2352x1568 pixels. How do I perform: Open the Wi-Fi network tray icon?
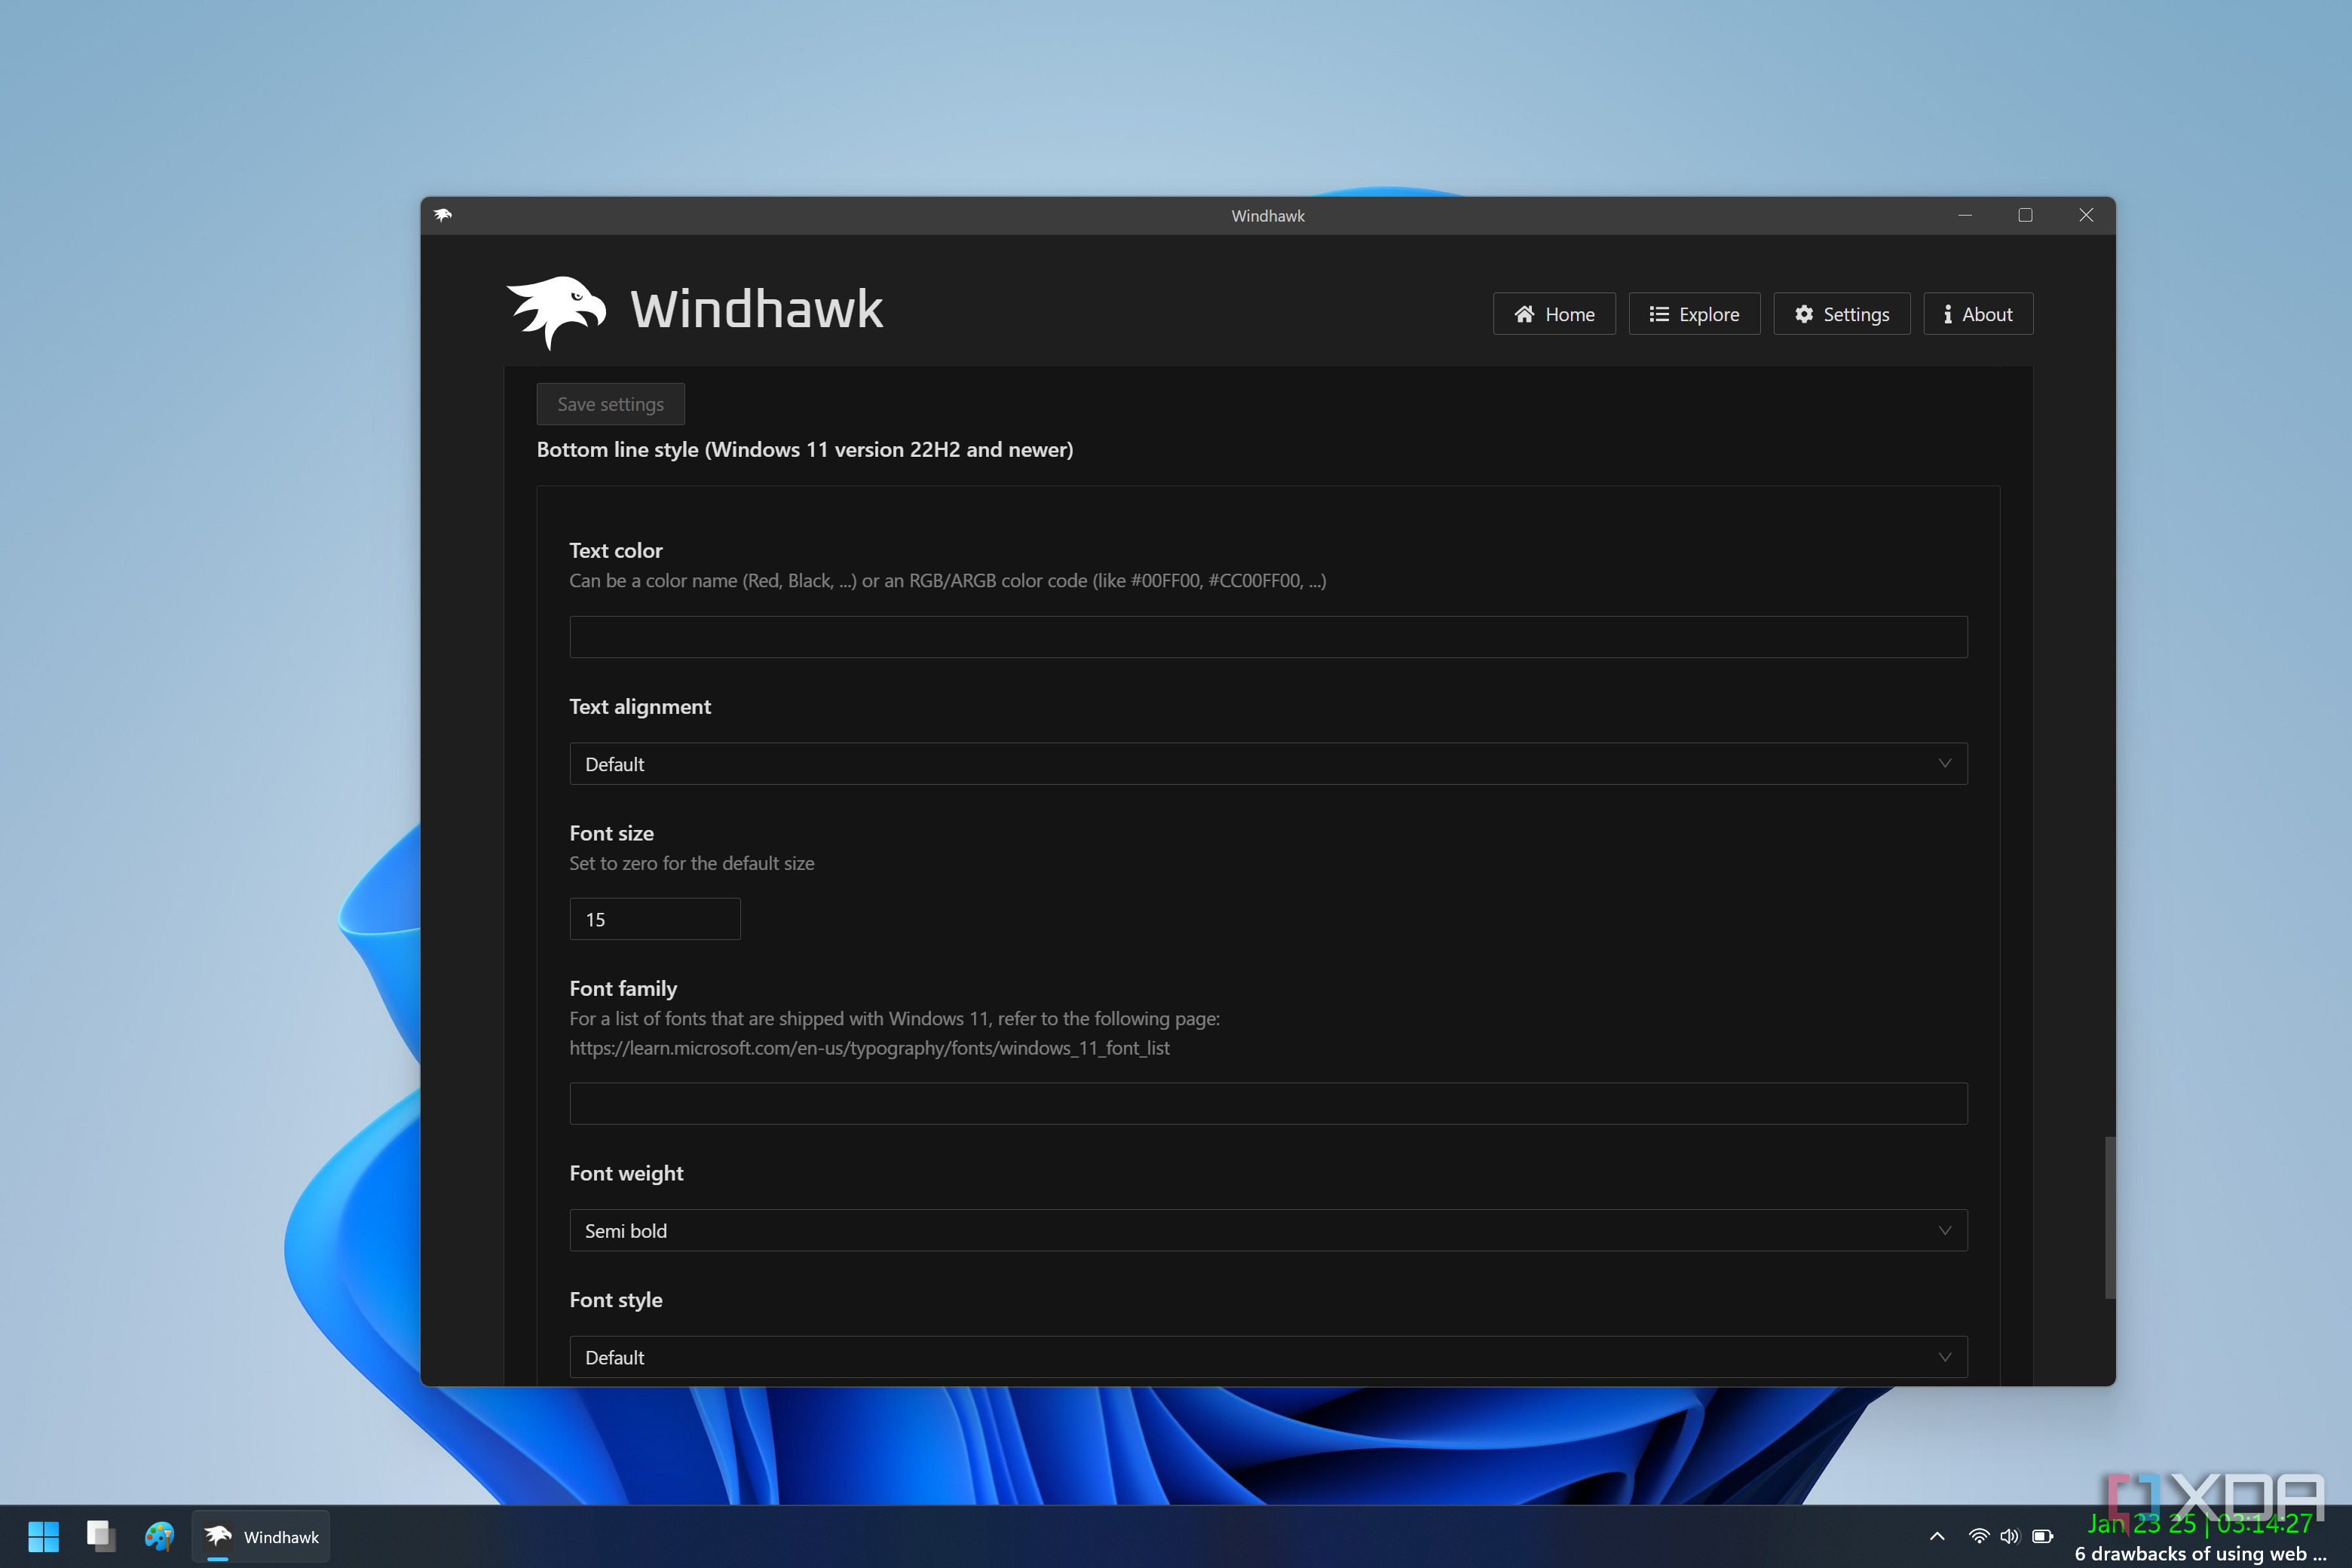pyautogui.click(x=1978, y=1536)
